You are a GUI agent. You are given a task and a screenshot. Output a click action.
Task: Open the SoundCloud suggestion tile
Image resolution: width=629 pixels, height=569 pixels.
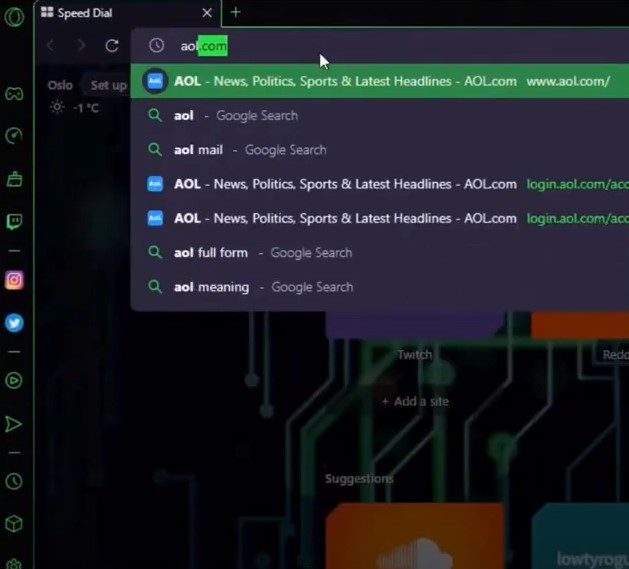click(415, 536)
